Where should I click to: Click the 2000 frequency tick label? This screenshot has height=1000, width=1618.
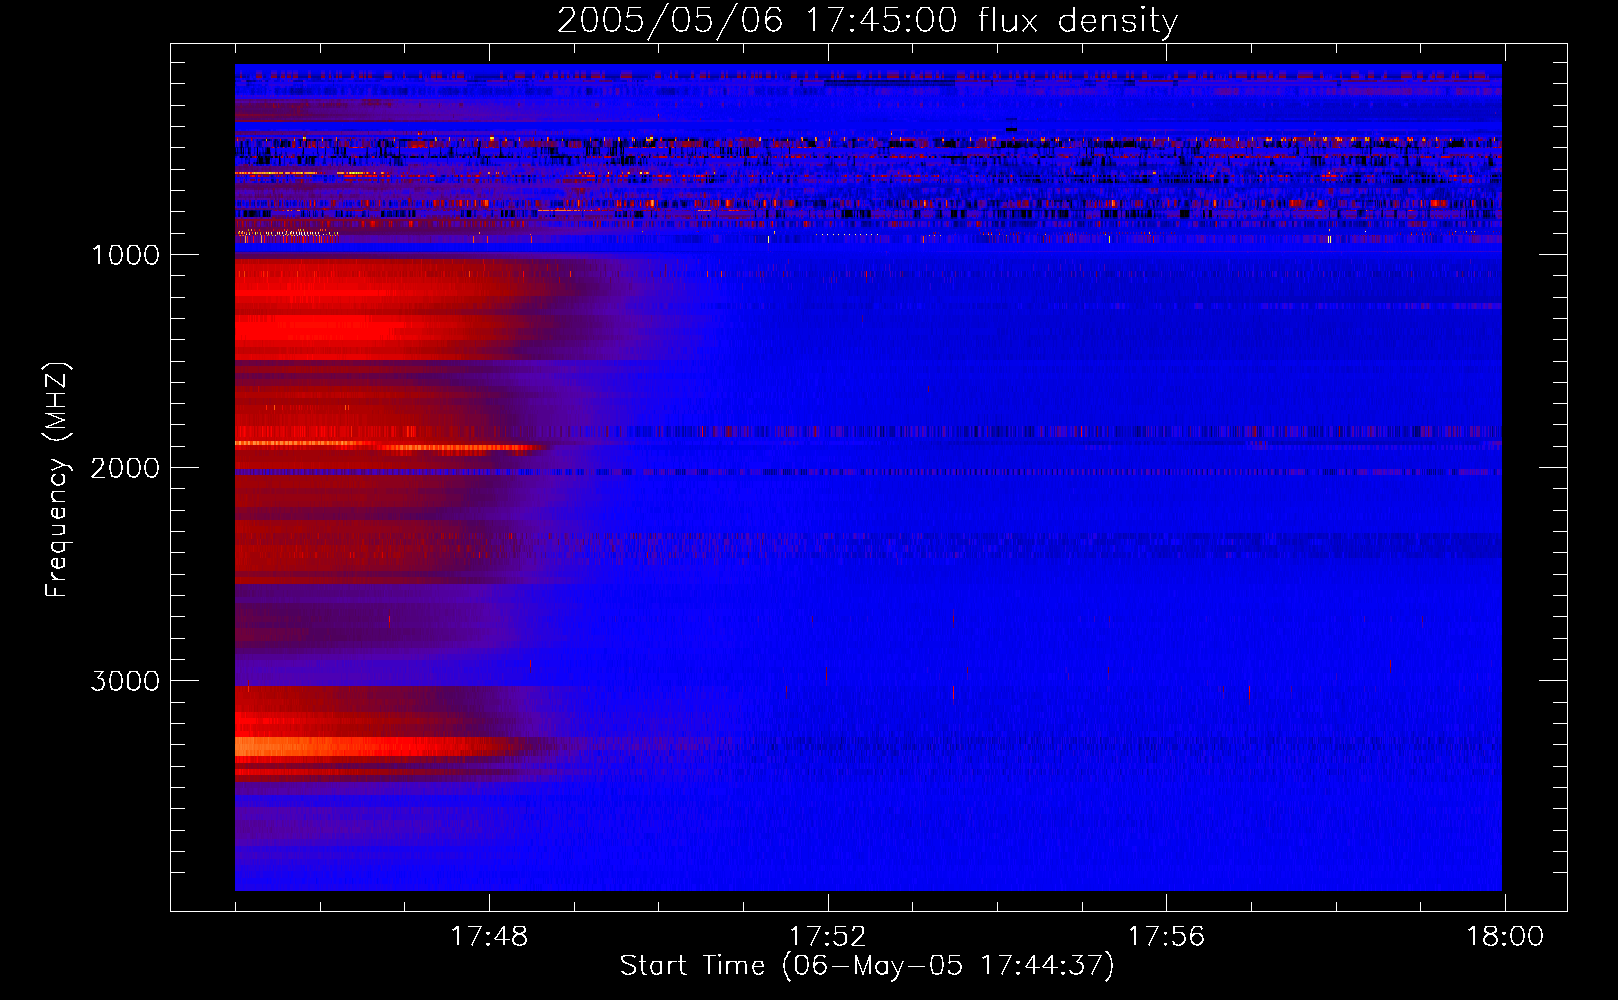click(x=125, y=468)
